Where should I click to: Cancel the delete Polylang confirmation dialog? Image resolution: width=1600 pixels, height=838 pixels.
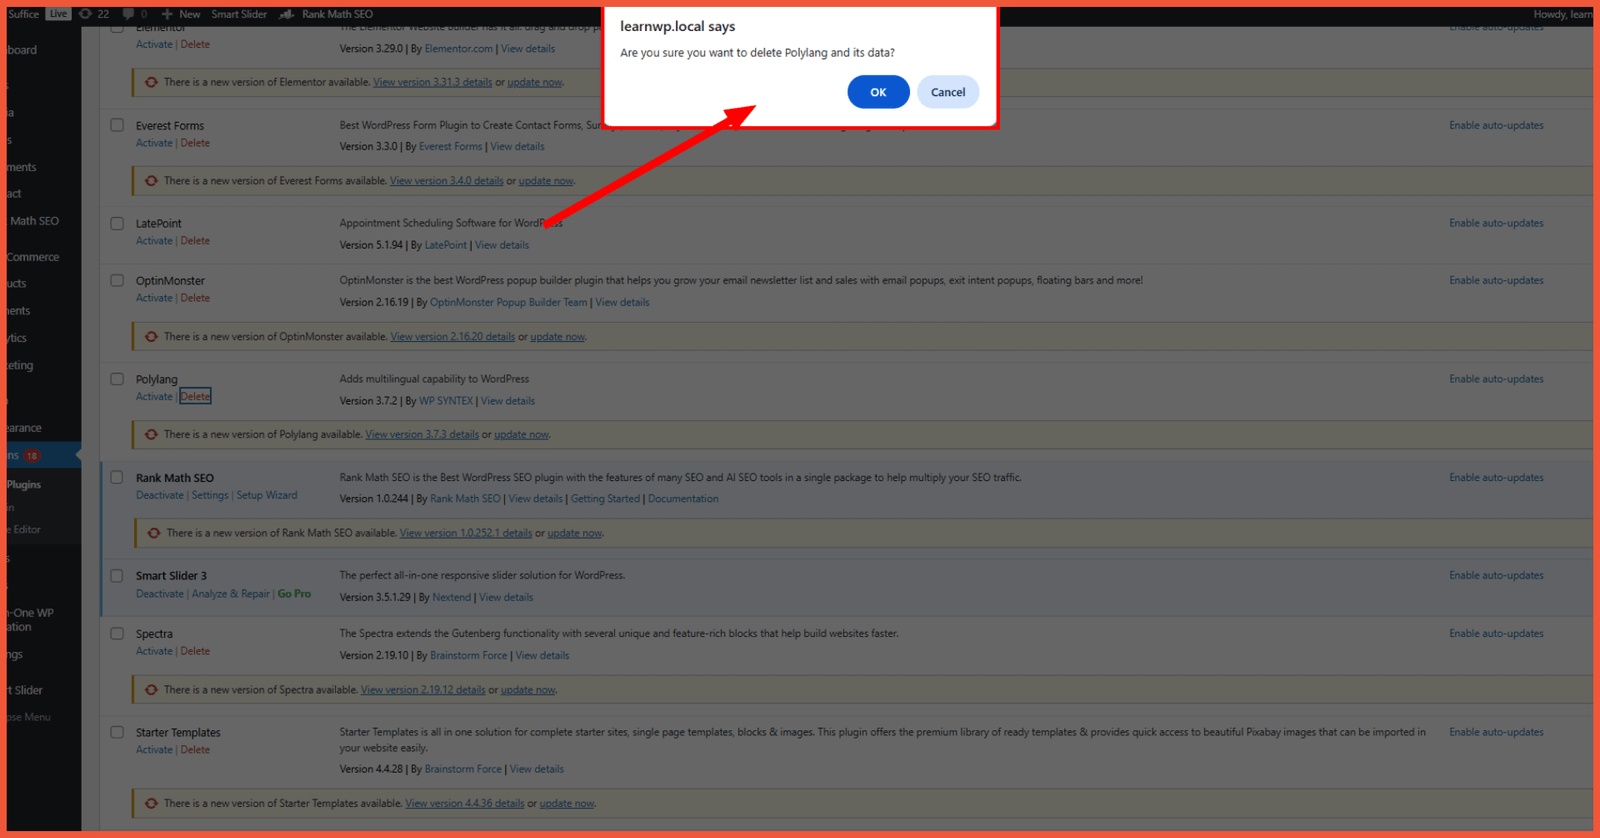pyautogui.click(x=948, y=92)
